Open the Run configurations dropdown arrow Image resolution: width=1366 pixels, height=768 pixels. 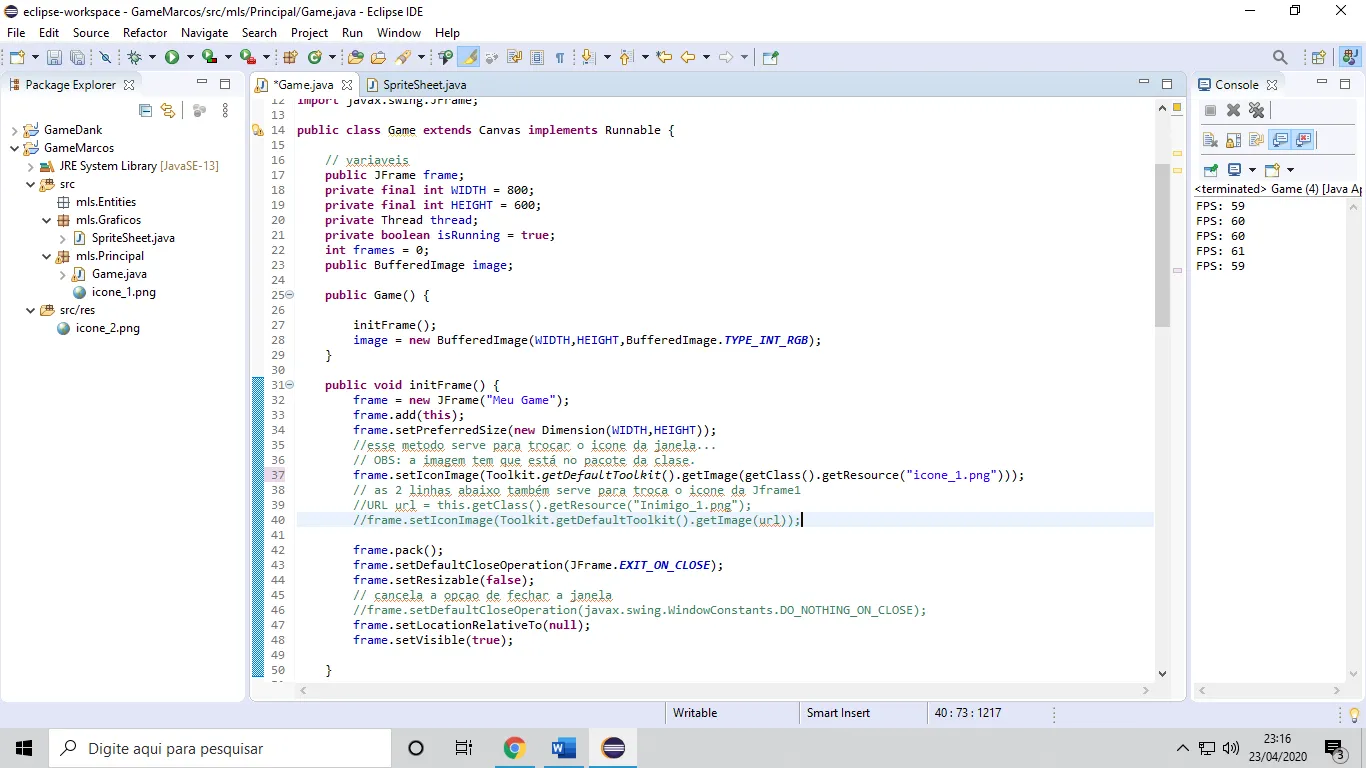coord(190,57)
